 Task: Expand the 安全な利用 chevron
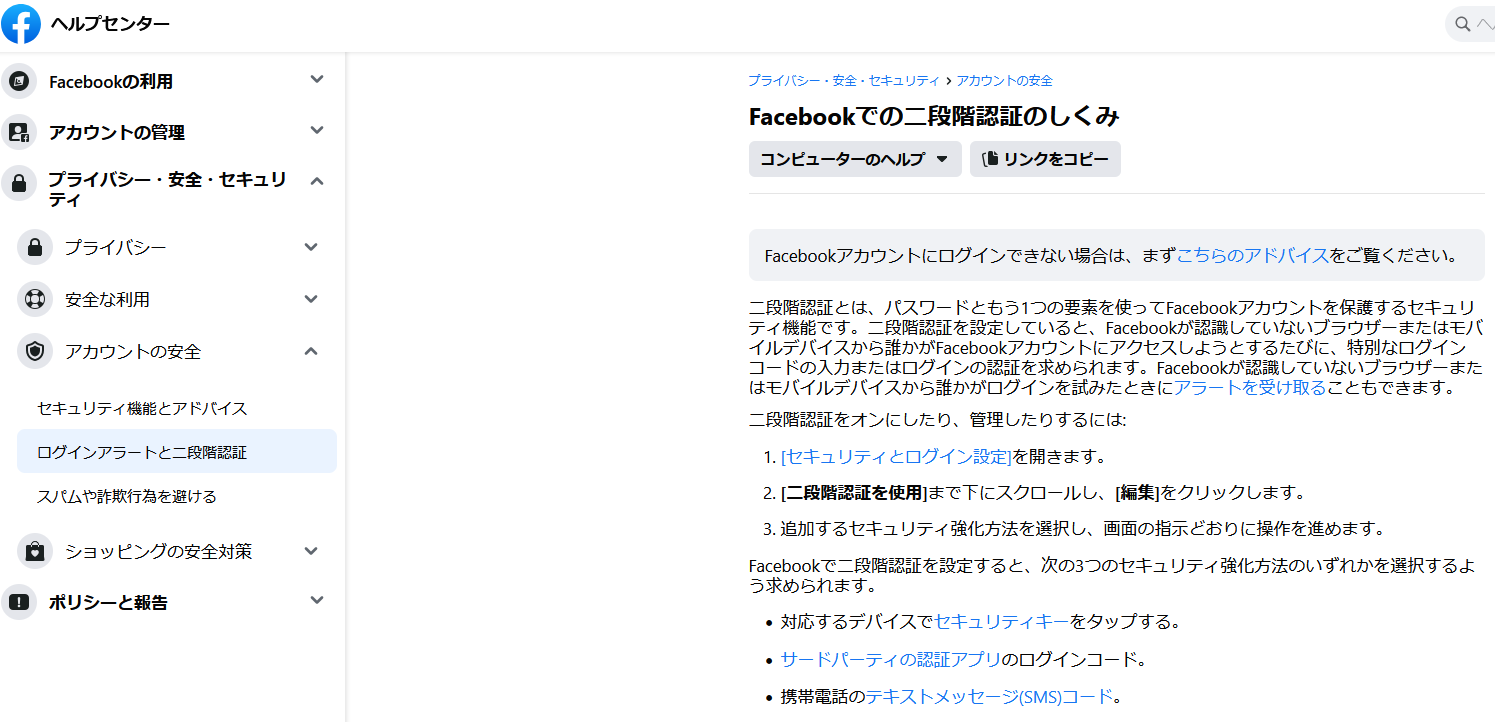point(311,298)
